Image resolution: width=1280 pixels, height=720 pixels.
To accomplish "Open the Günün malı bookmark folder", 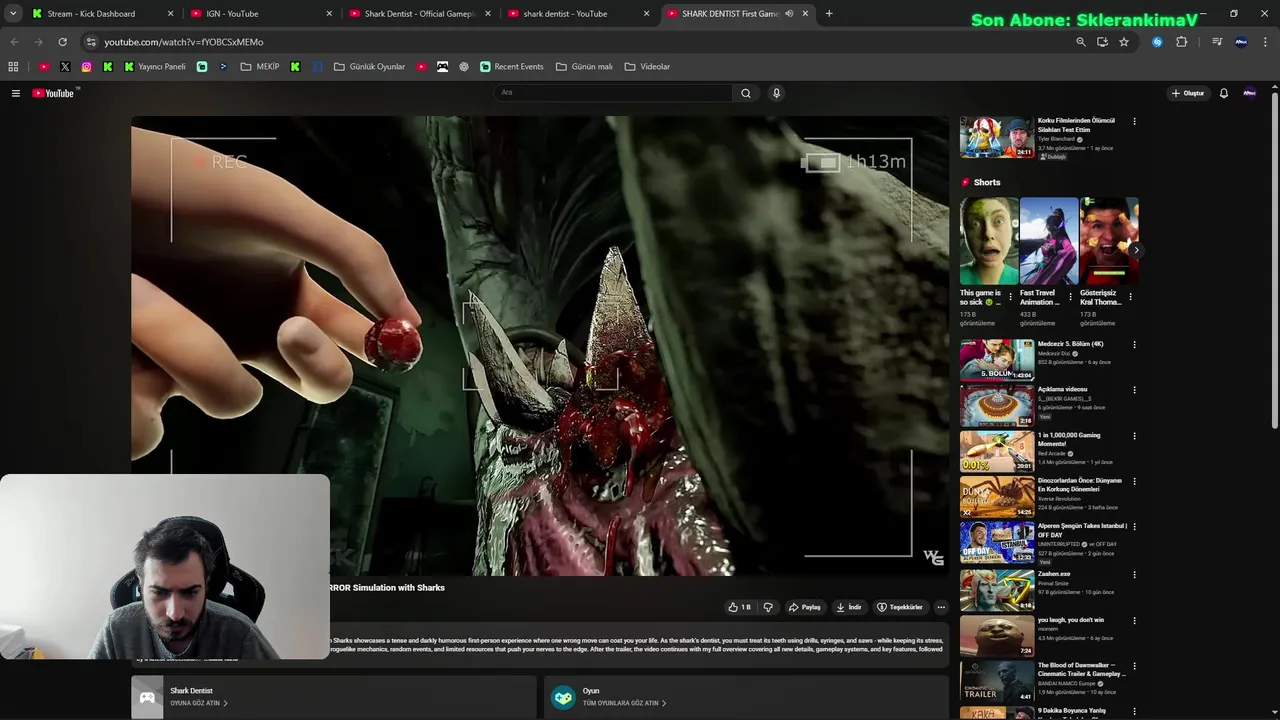I will [585, 67].
